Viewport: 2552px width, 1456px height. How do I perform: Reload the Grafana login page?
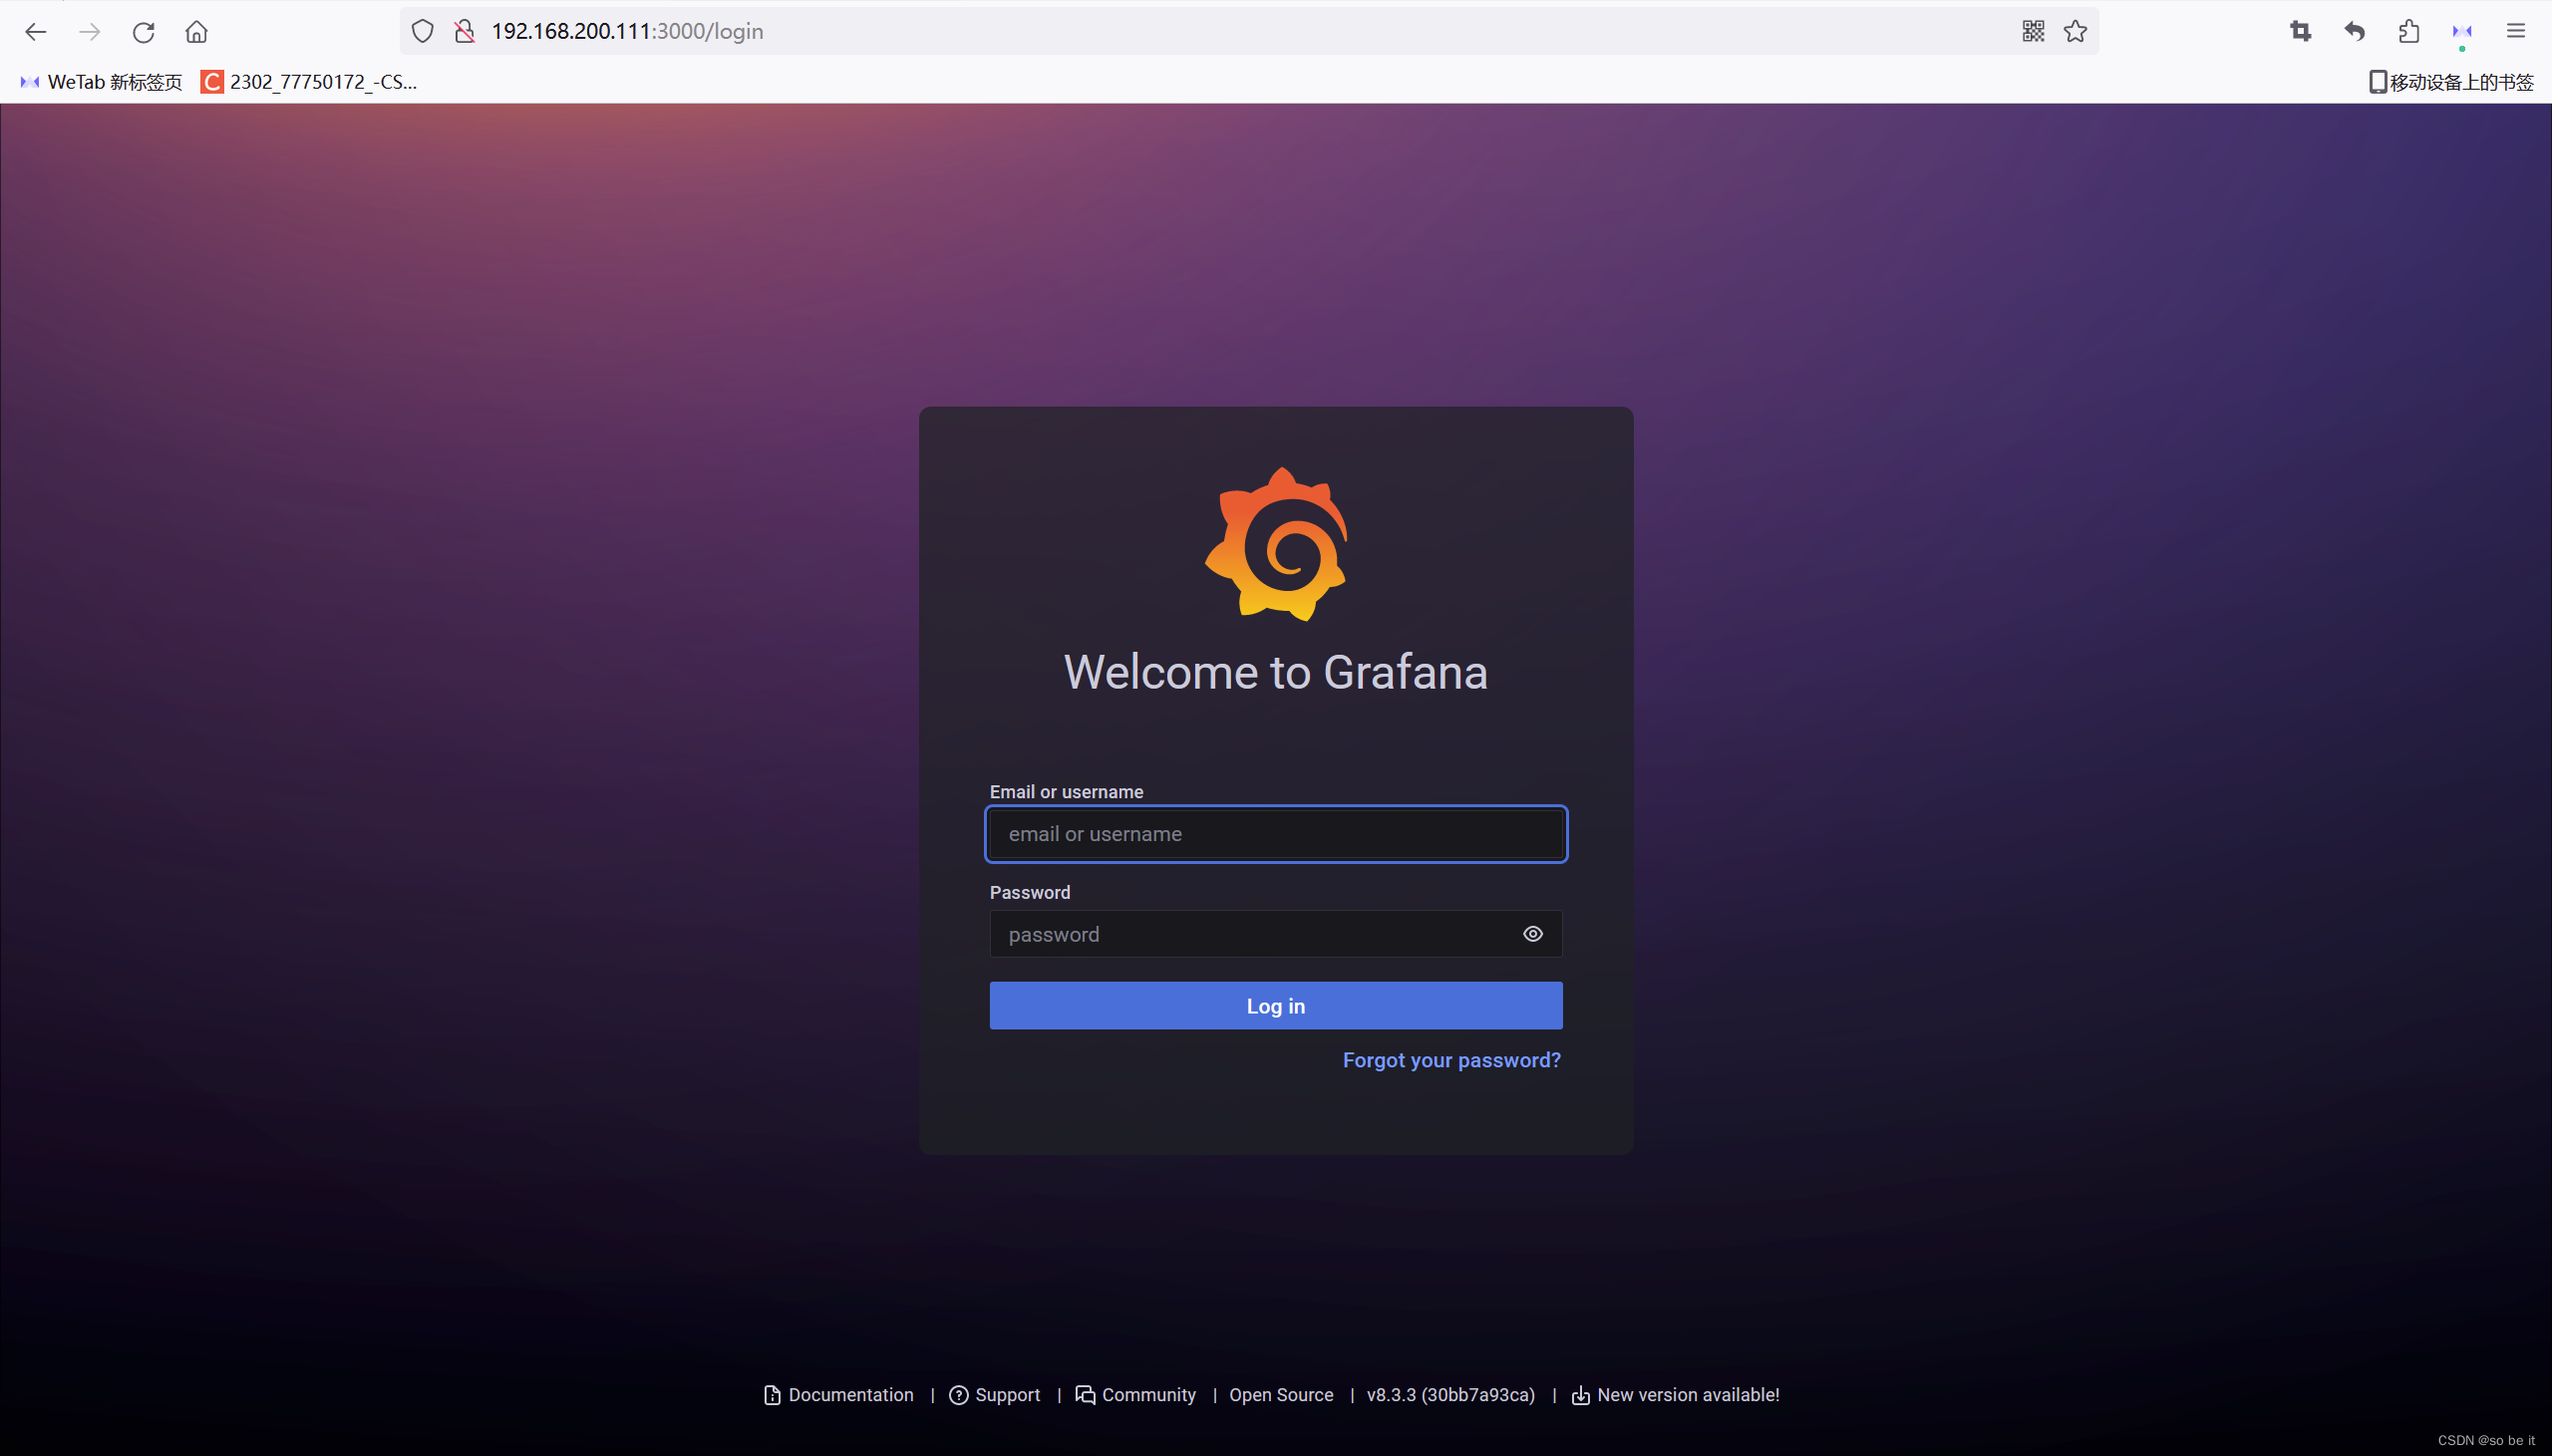pyautogui.click(x=143, y=32)
